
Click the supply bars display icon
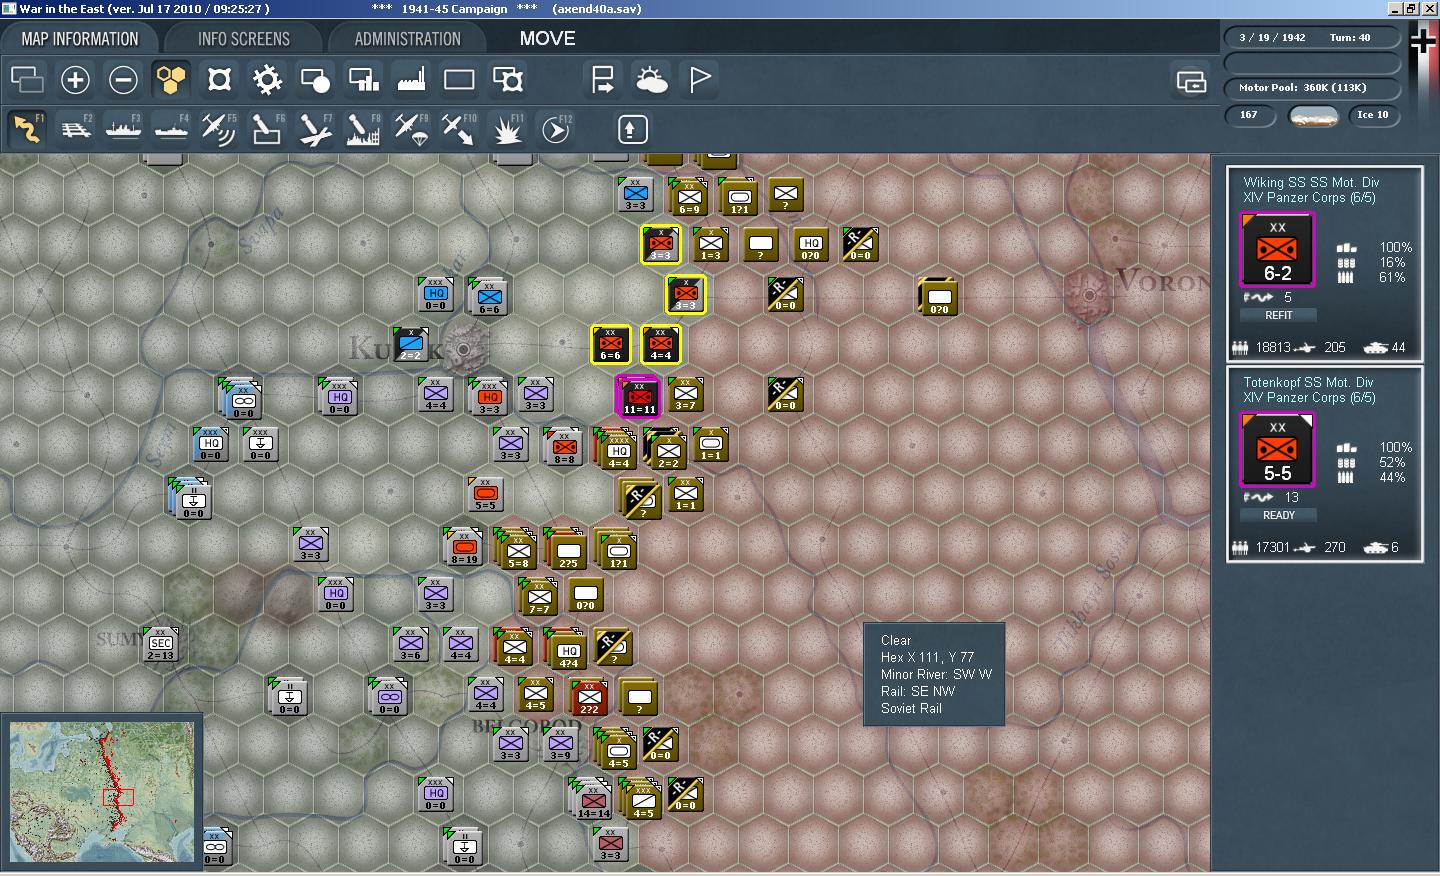coord(363,80)
